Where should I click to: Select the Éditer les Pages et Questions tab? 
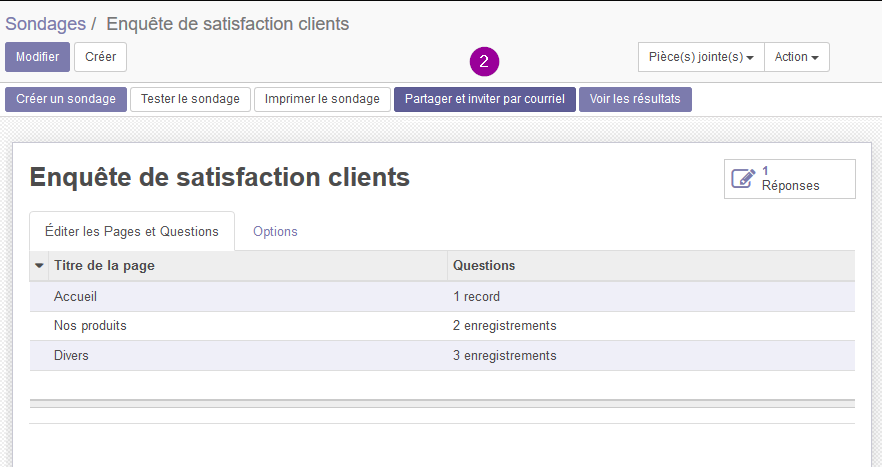pos(132,231)
